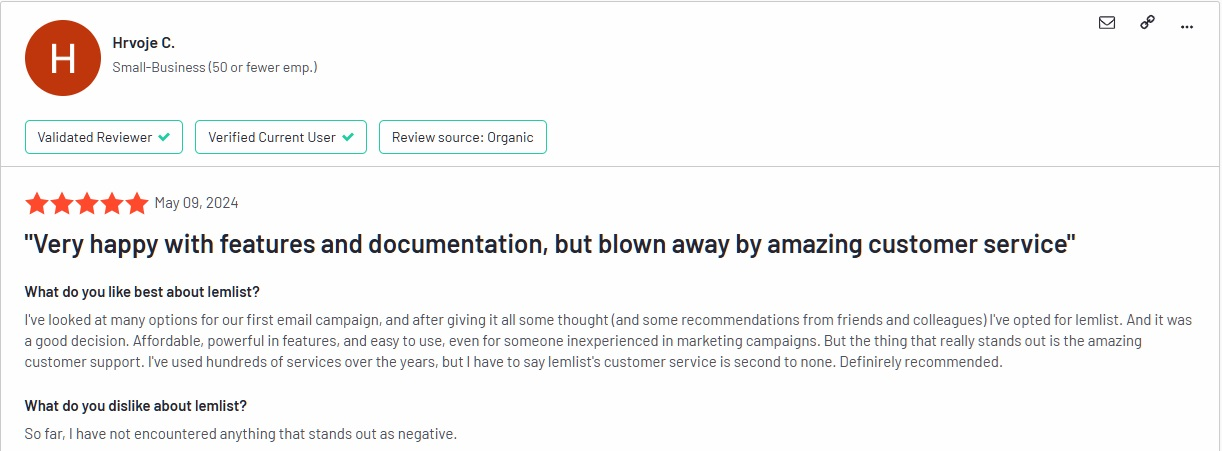Open the three-dots more options menu
The width and height of the screenshot is (1222, 451).
[x=1187, y=27]
